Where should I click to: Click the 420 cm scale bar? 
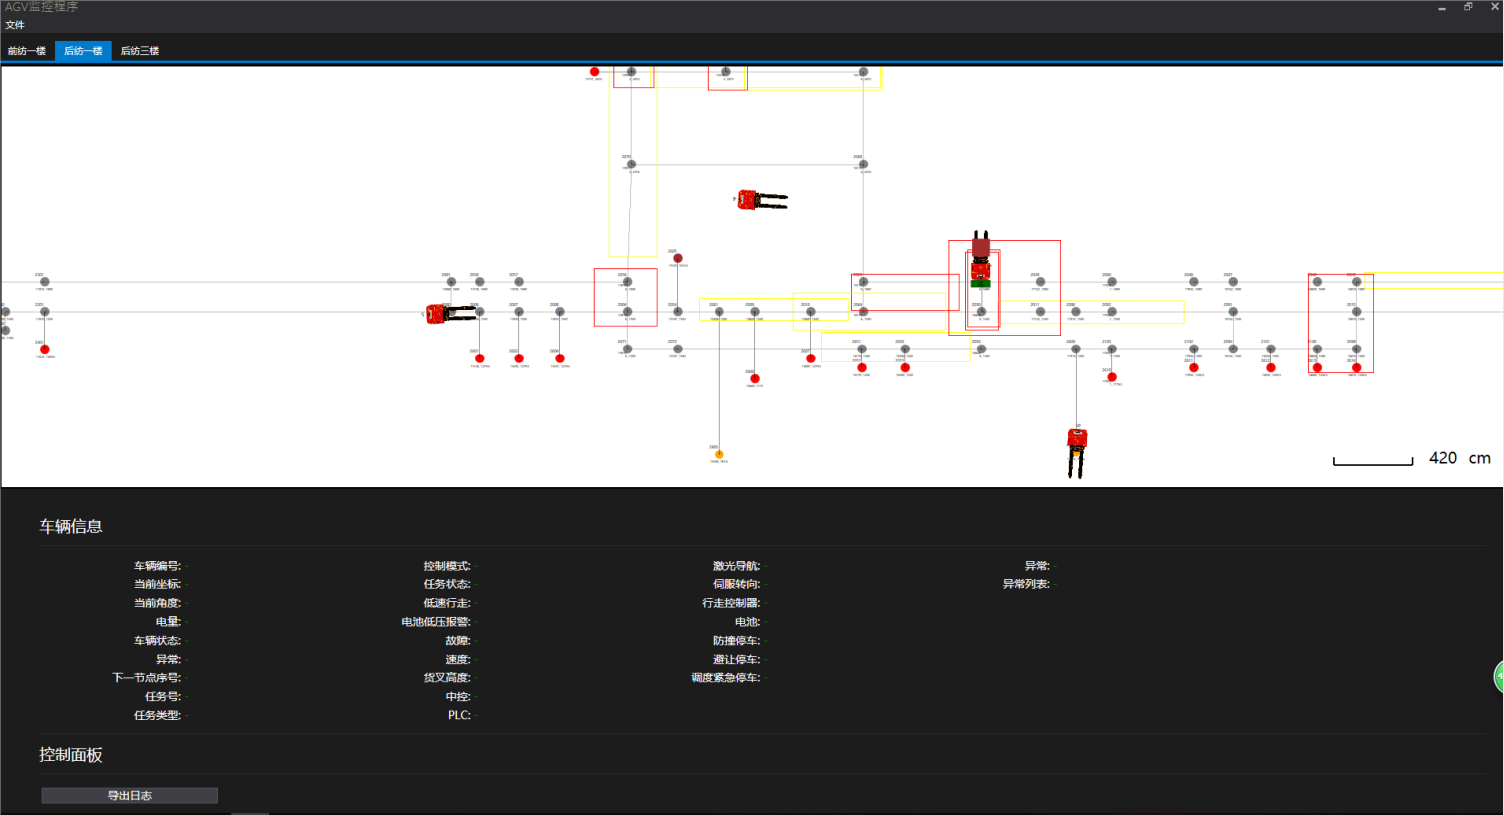(1373, 461)
